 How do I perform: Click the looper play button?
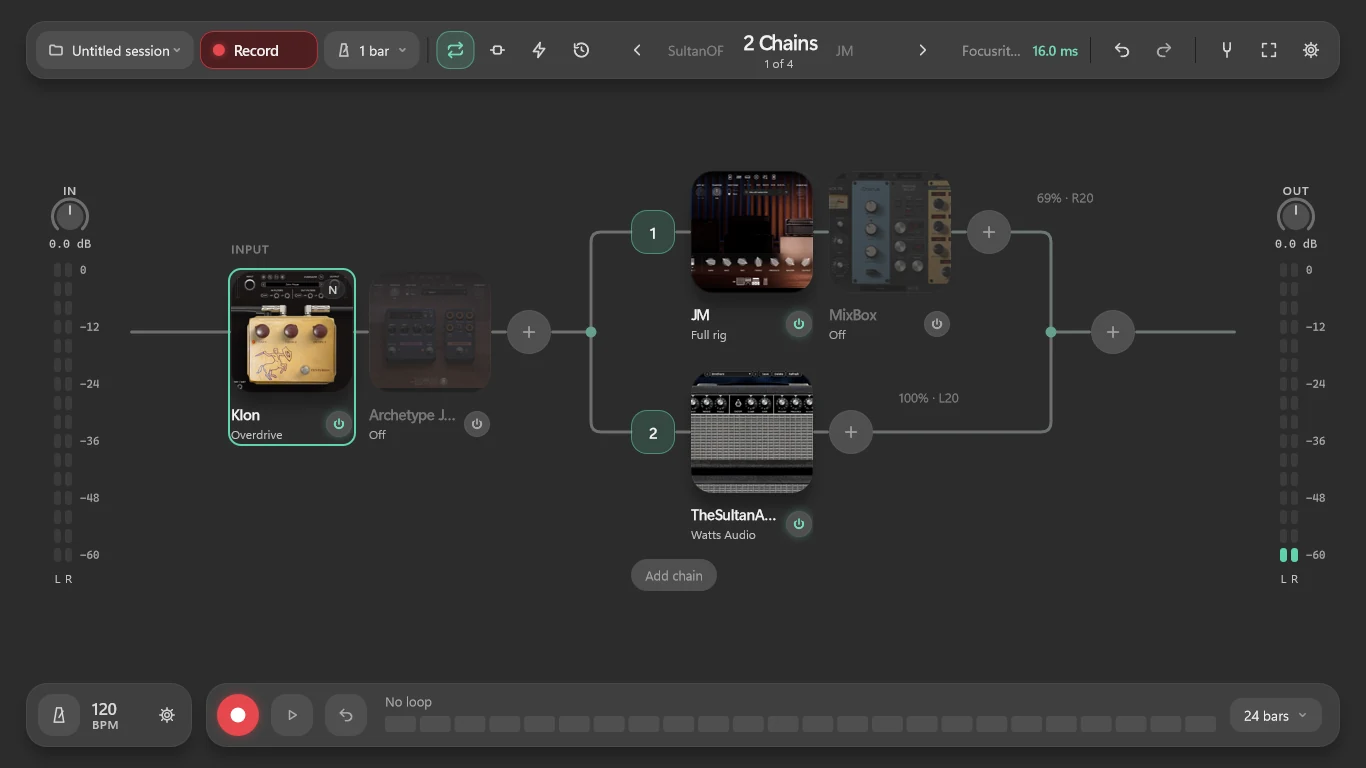point(292,715)
